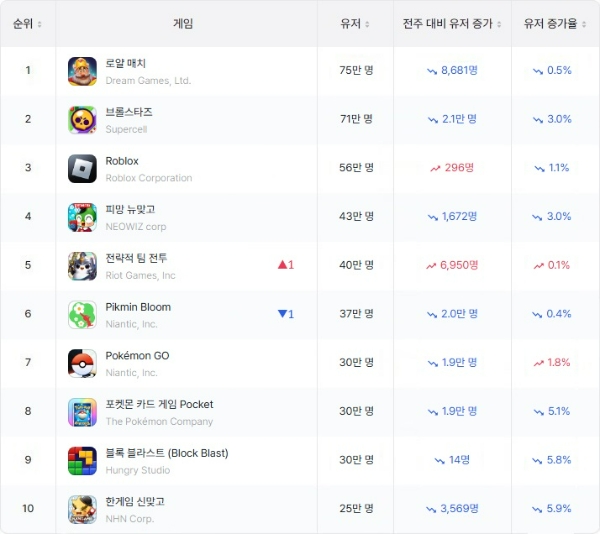Open the Pikmin Bloom app icon

pyautogui.click(x=82, y=315)
